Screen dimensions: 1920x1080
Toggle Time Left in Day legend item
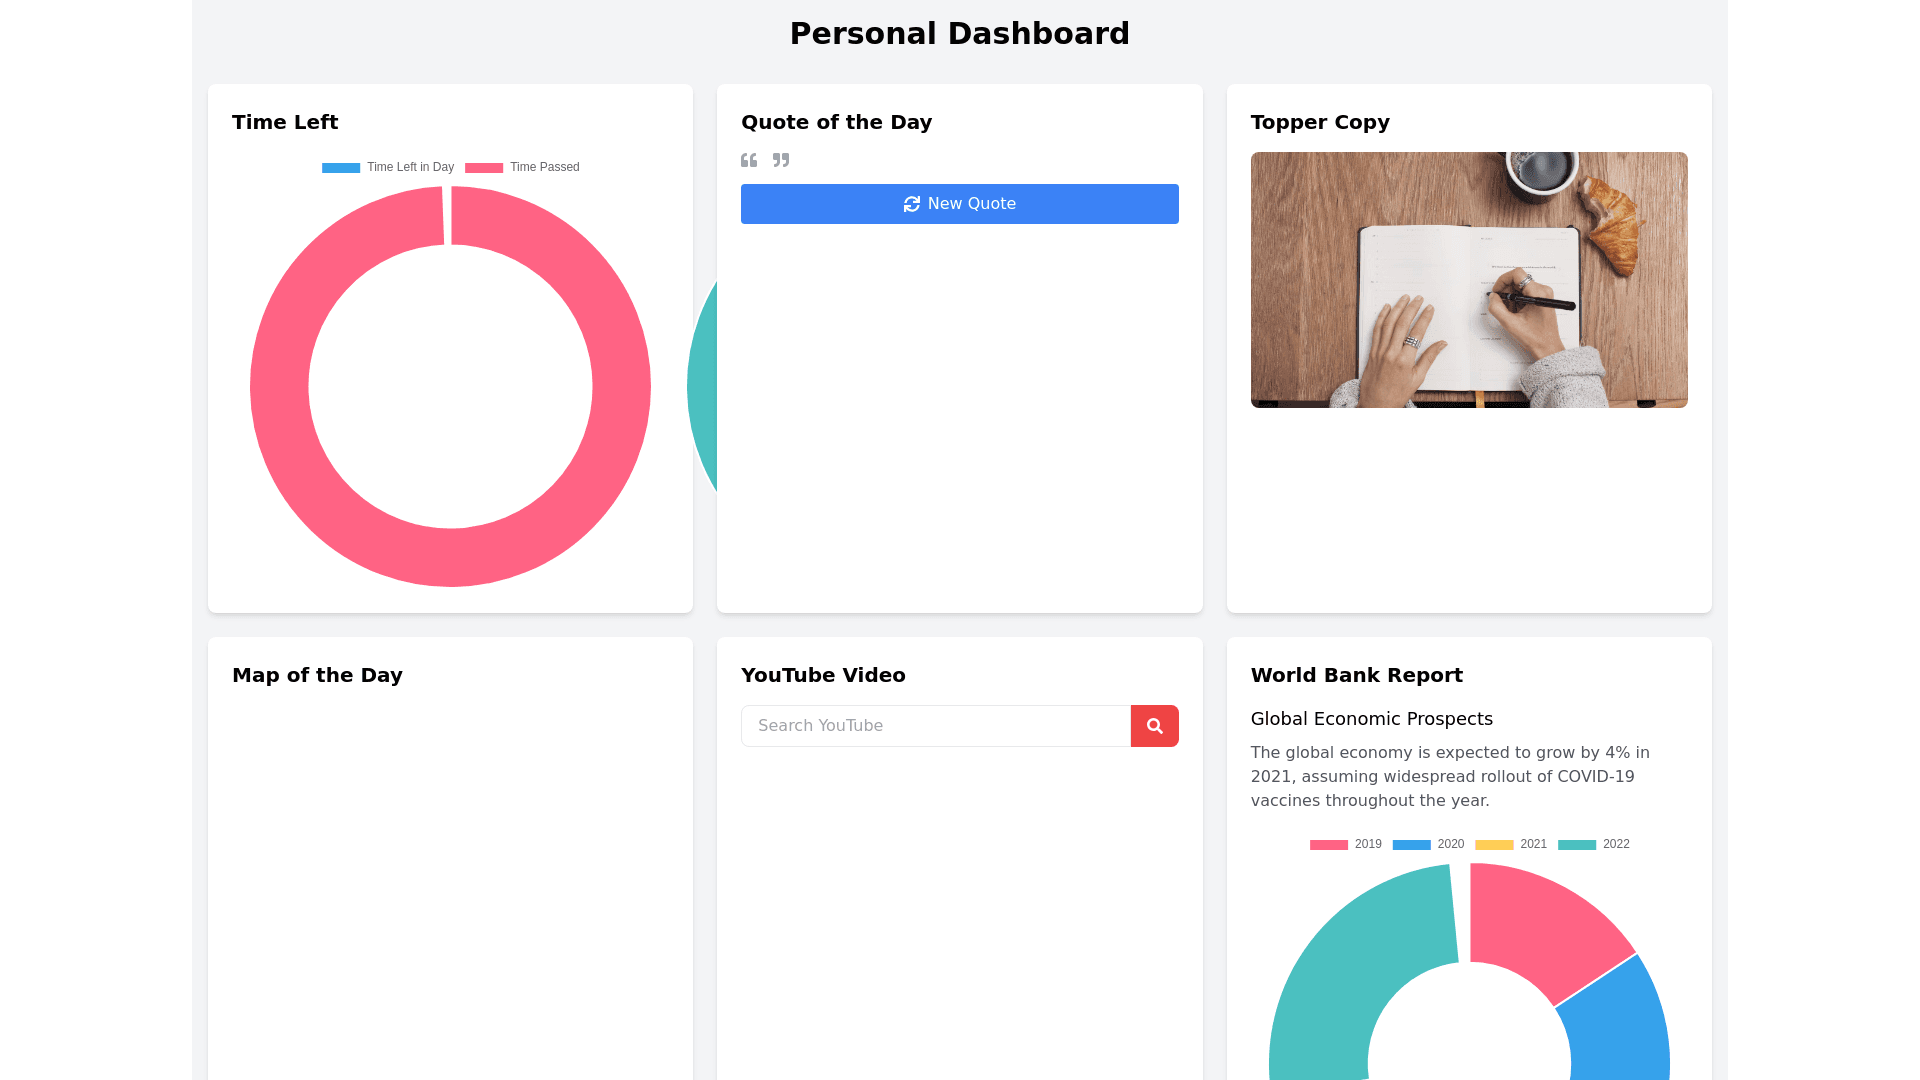[409, 167]
